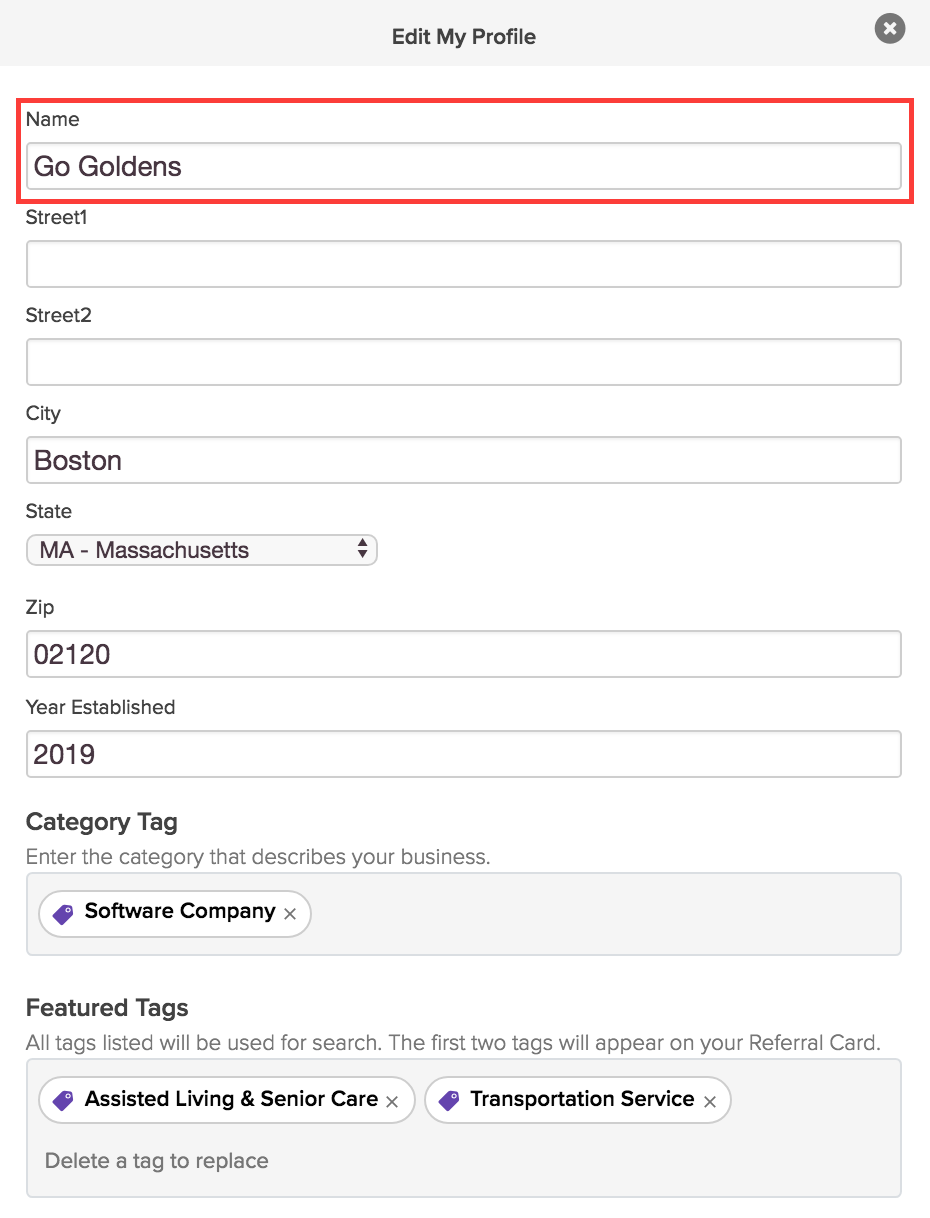Edit the Year Established field
Screen dimensions: 930x1218
[x=464, y=754]
